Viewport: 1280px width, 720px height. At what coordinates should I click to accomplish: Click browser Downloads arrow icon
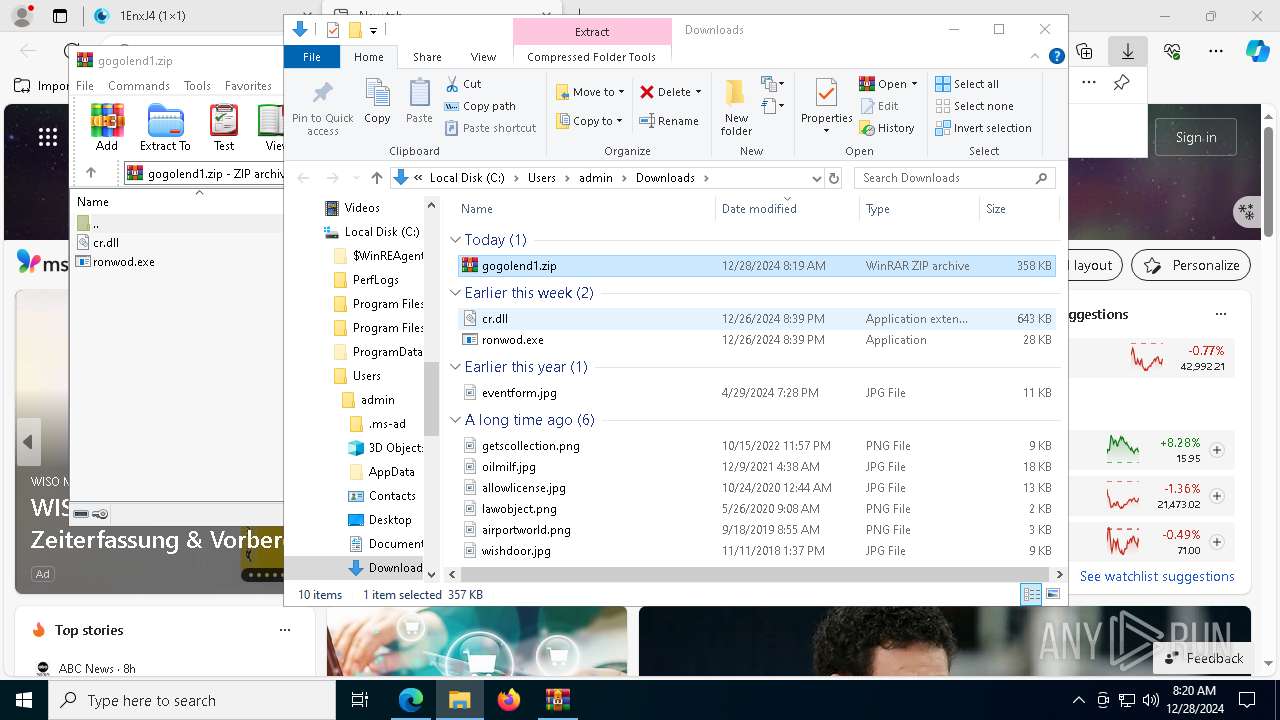(1128, 51)
